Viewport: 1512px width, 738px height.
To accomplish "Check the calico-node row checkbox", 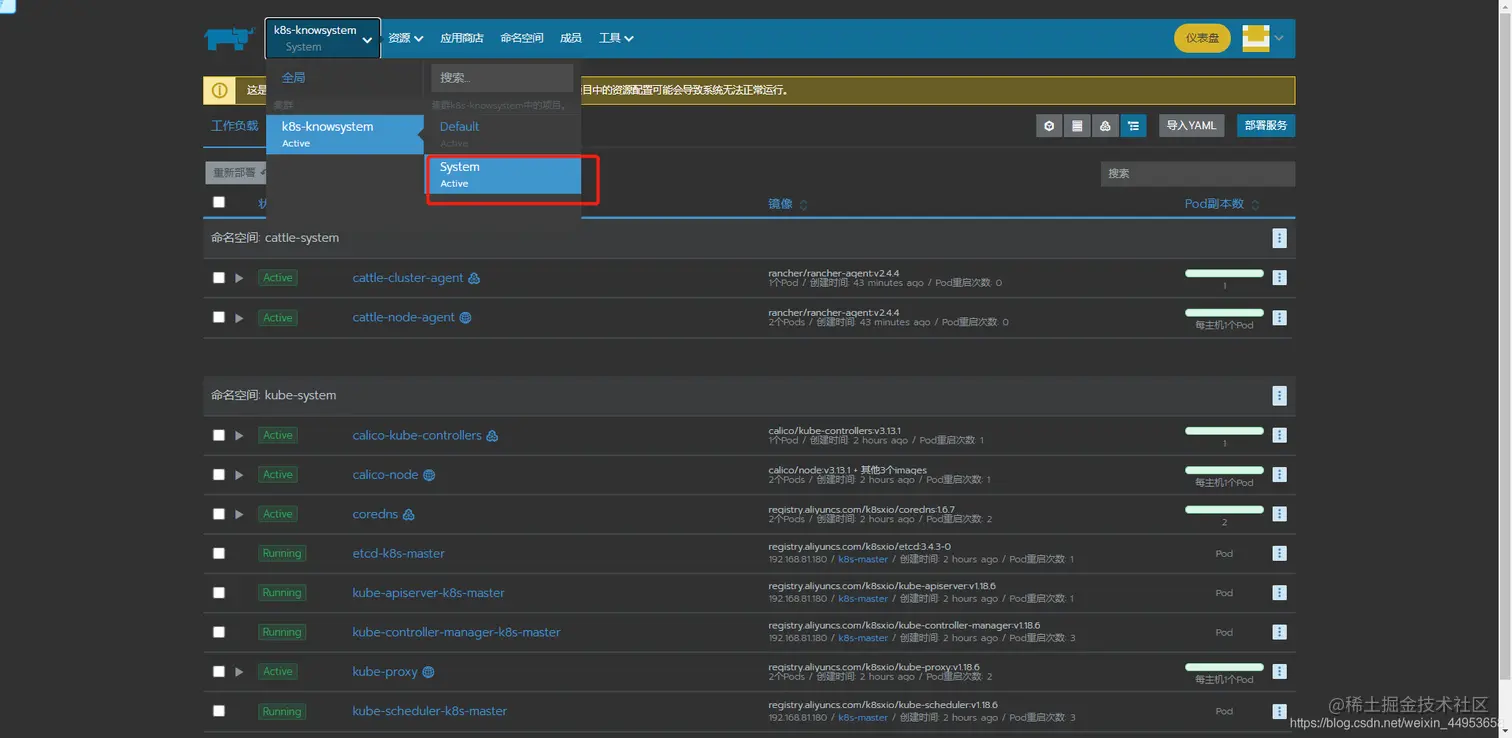I will [x=219, y=474].
